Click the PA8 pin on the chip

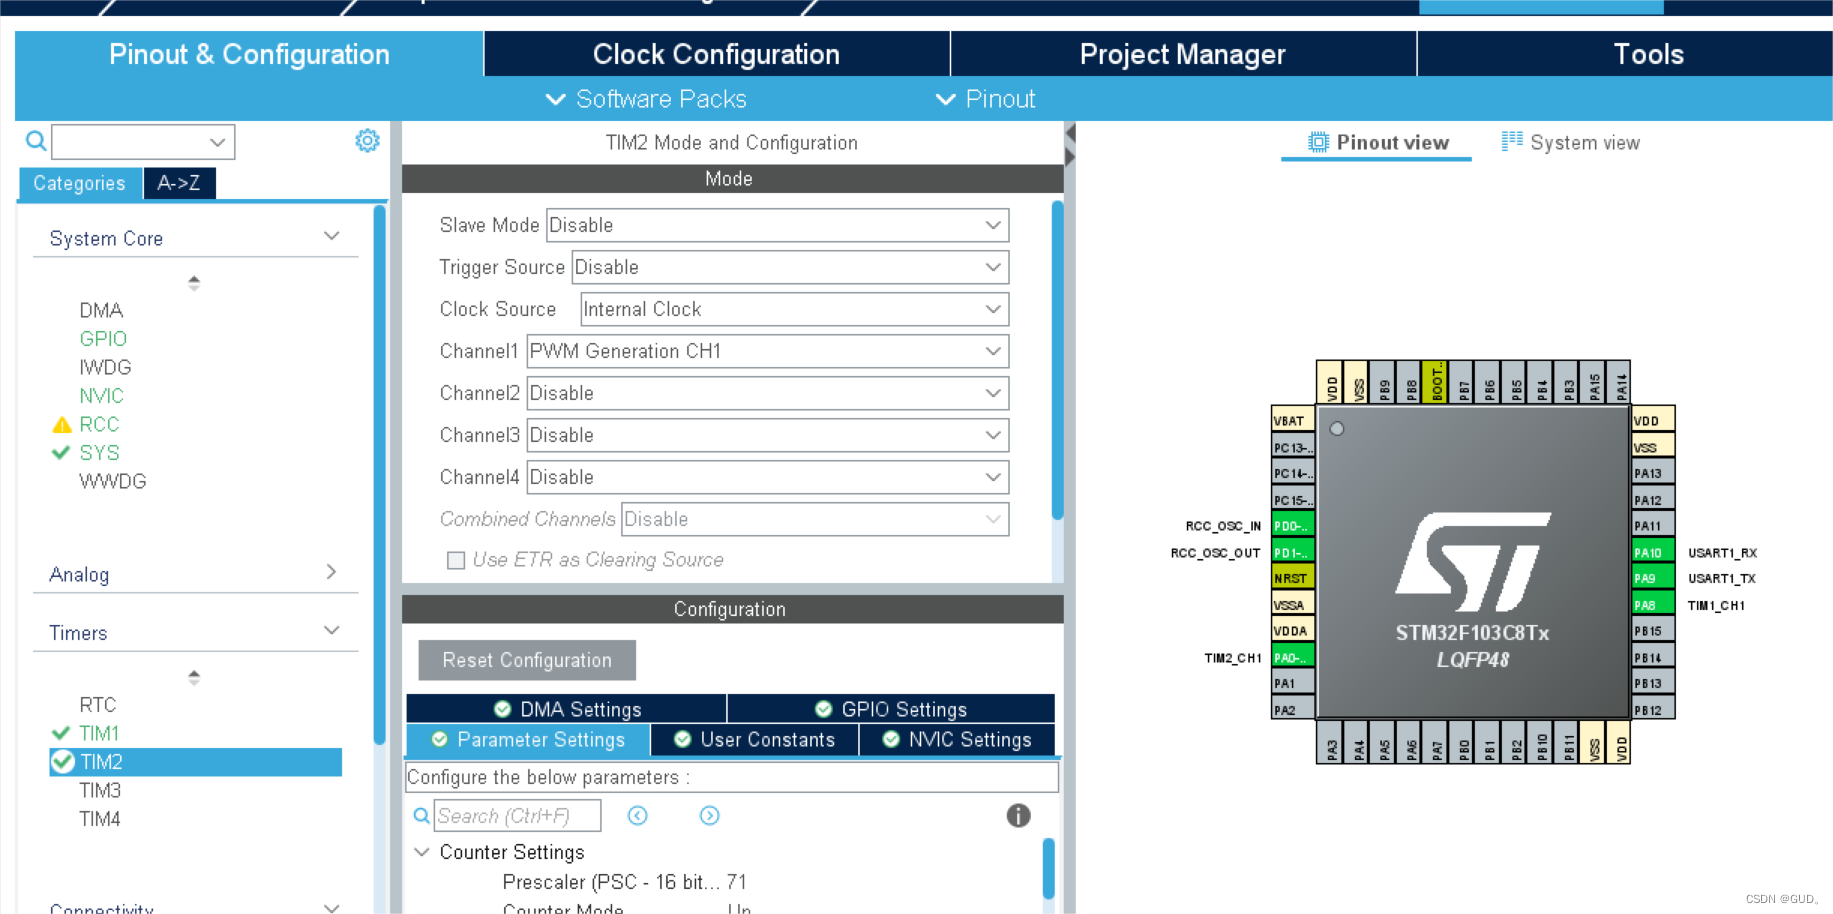1652,605
